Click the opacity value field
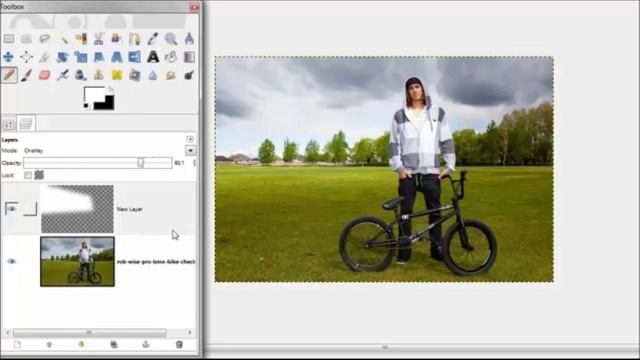640x360 pixels. (179, 163)
